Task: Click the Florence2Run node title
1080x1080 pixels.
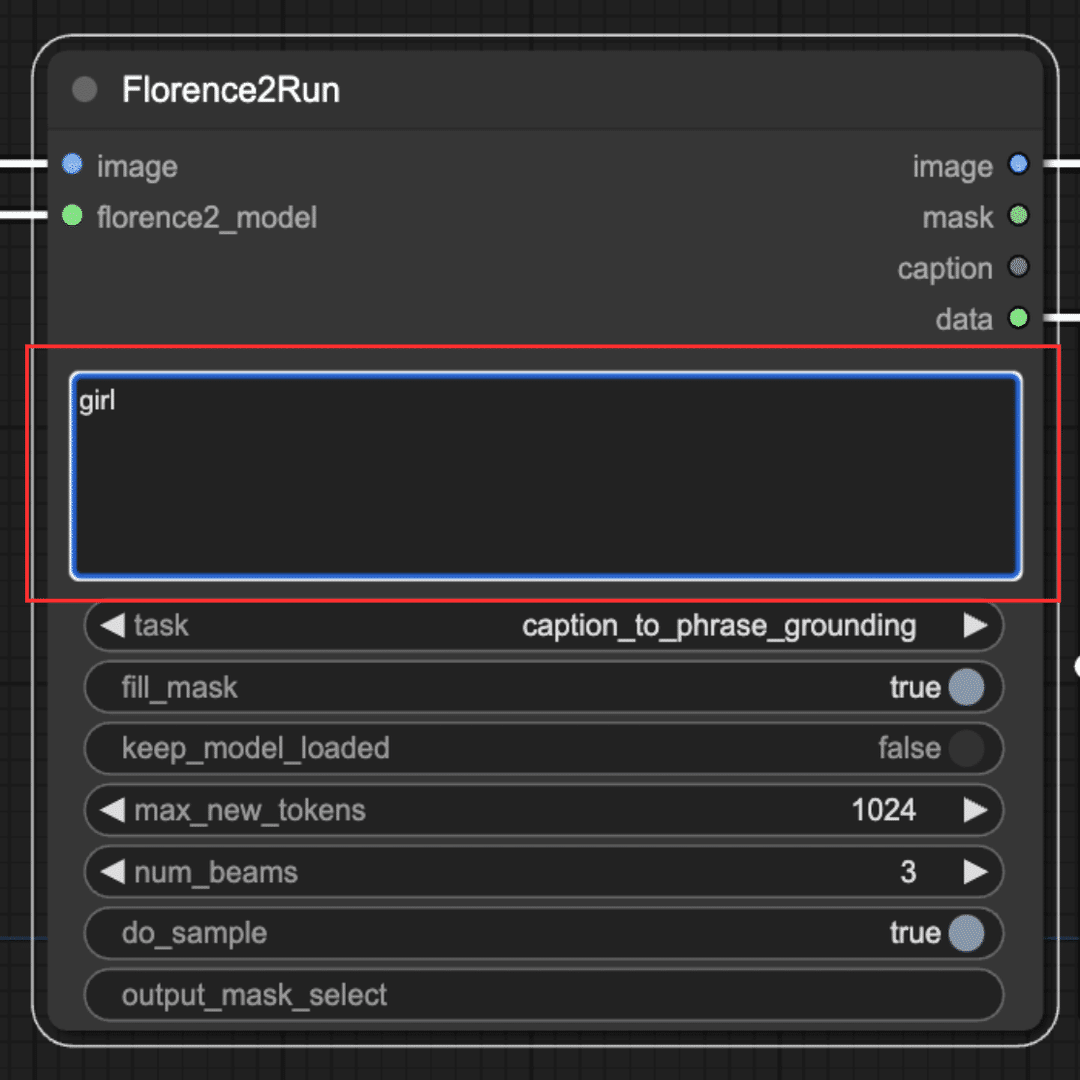Action: [x=231, y=90]
